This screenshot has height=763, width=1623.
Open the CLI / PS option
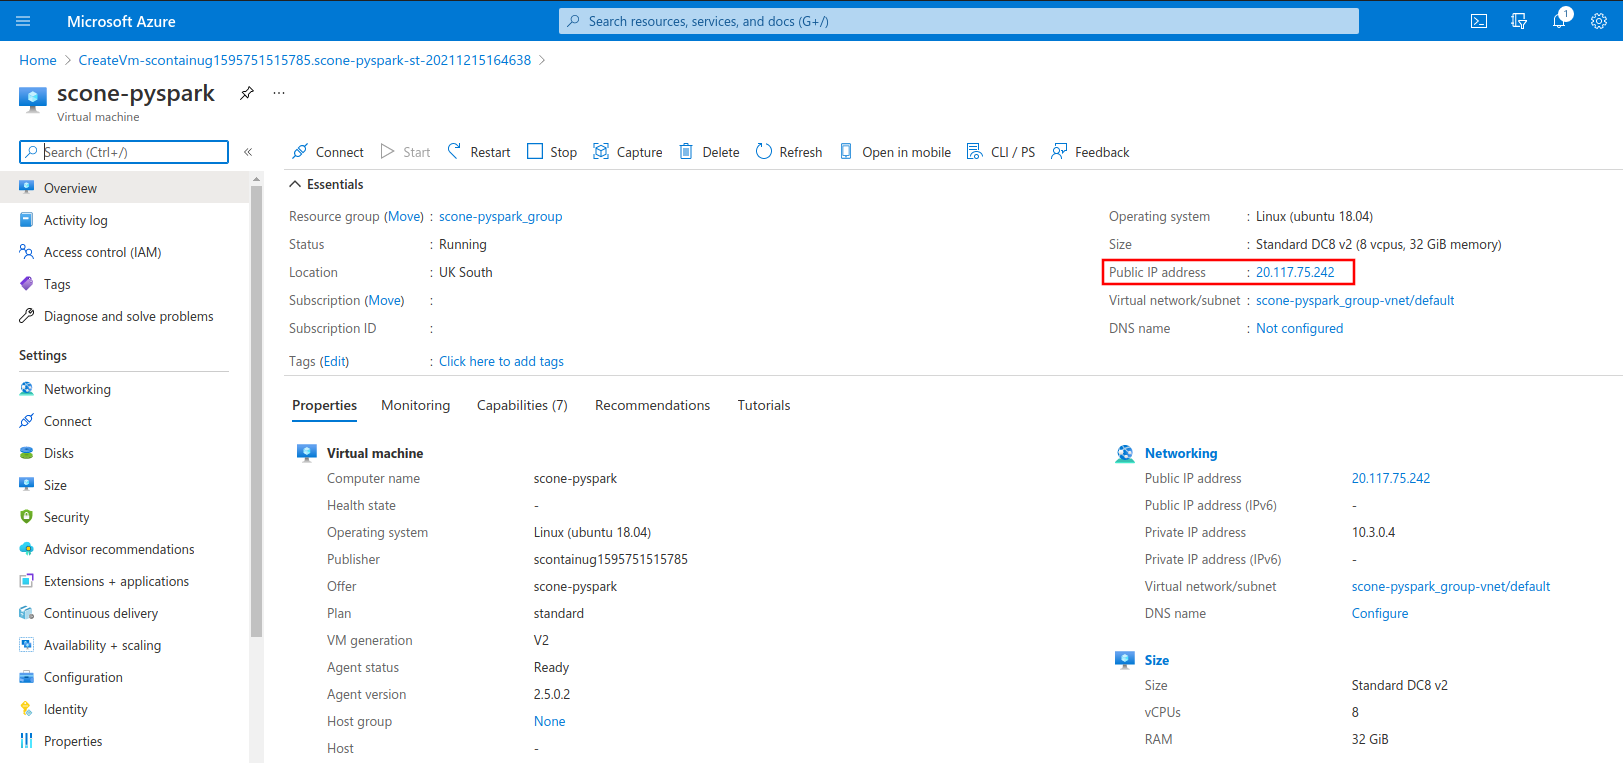(1001, 152)
